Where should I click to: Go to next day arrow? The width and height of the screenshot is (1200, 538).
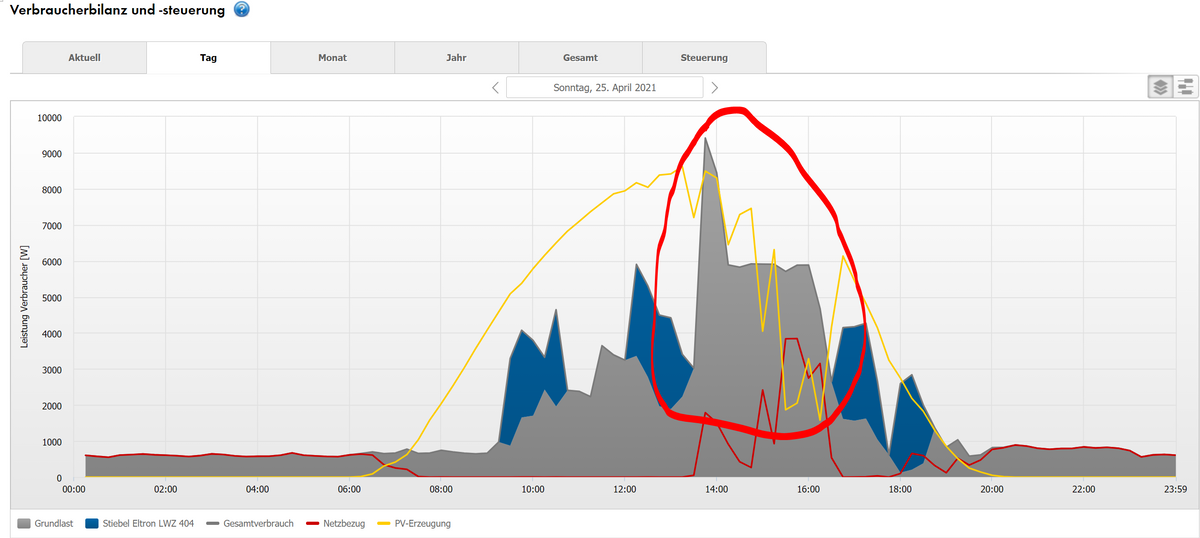(x=714, y=88)
